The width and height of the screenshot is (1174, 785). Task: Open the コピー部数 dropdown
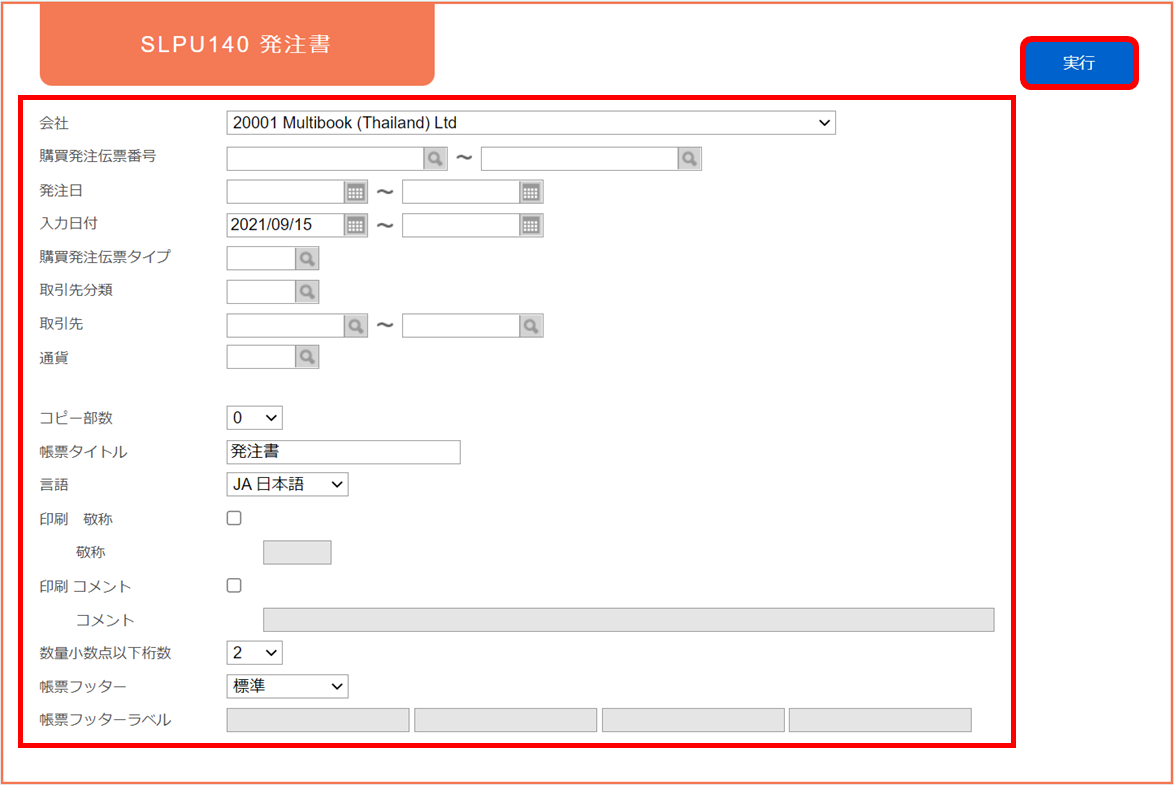(x=255, y=418)
